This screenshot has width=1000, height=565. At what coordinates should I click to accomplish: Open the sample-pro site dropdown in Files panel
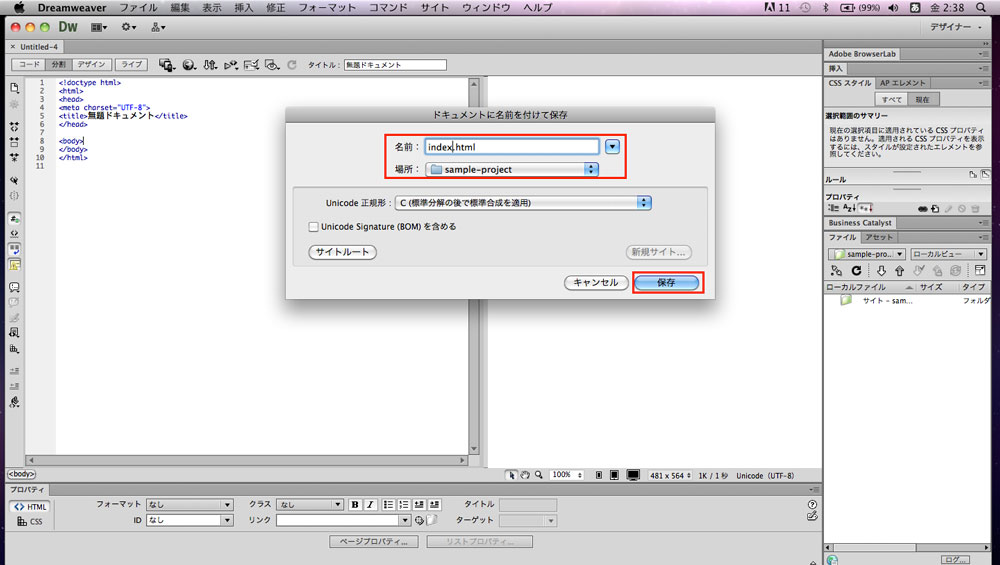point(867,254)
